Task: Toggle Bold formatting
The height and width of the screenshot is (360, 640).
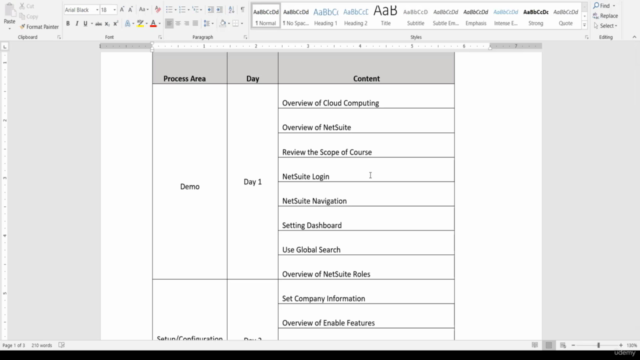Action: click(68, 24)
